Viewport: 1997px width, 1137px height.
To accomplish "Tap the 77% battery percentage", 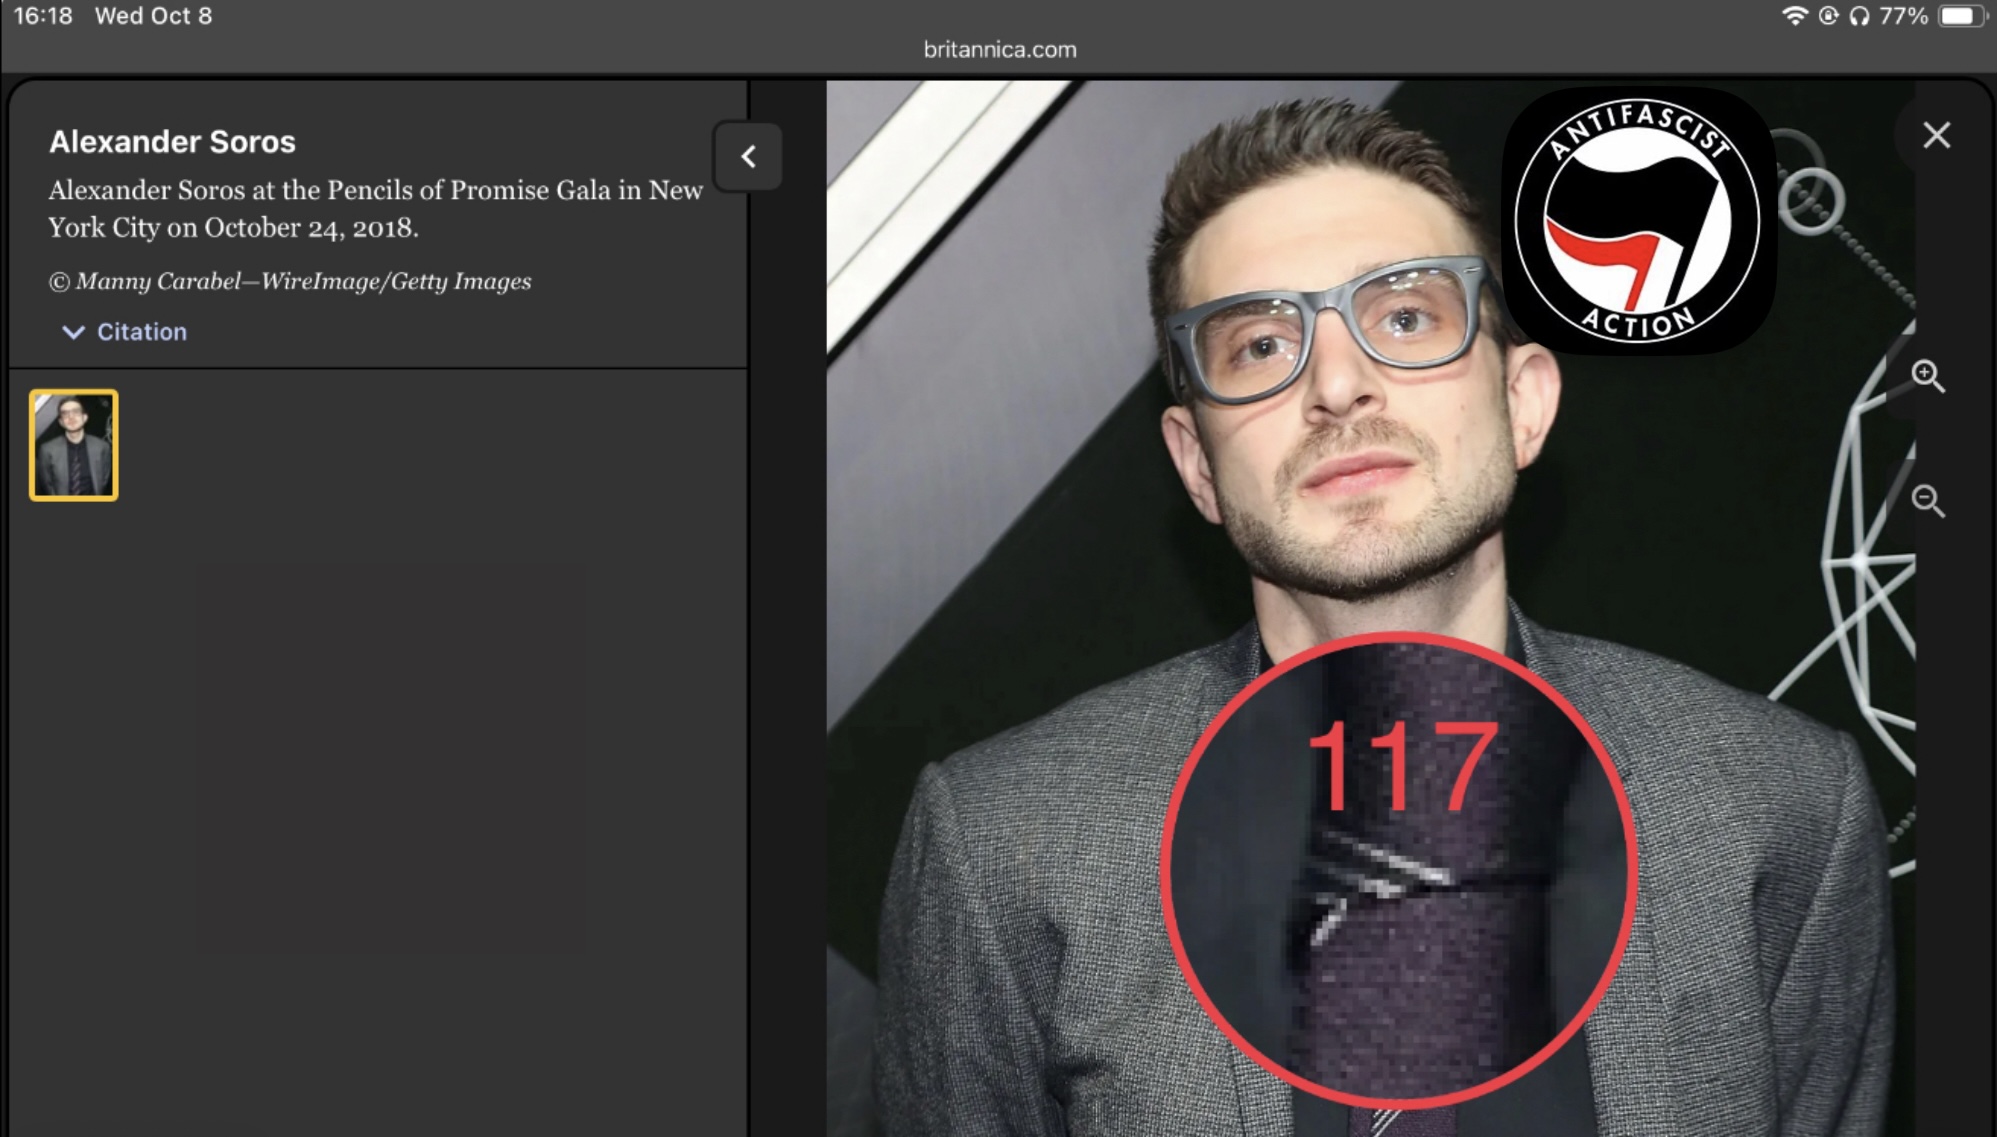I will (1903, 16).
